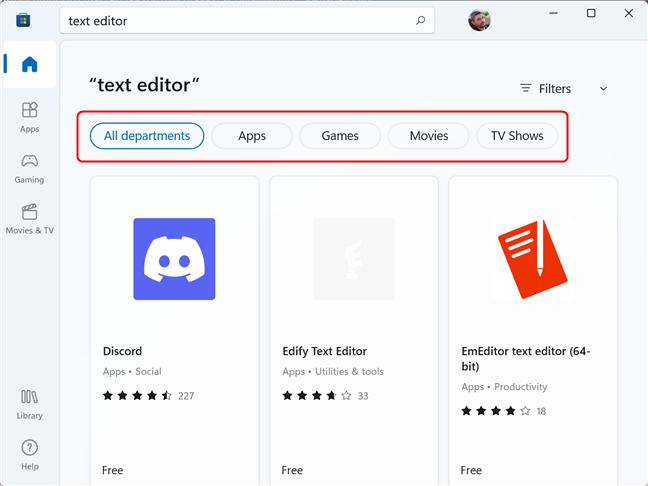This screenshot has height=486, width=648.
Task: Expand the Filters chevron
Action: tap(603, 88)
